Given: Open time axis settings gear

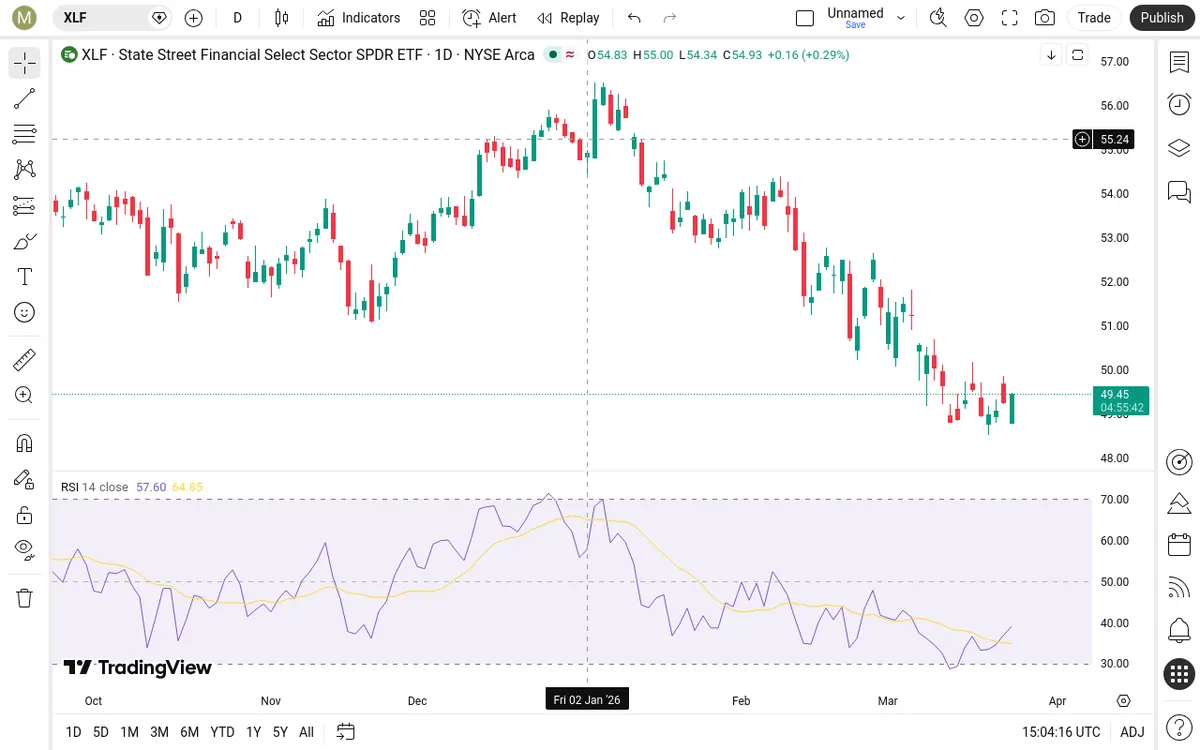Looking at the screenshot, I should [x=1124, y=701].
